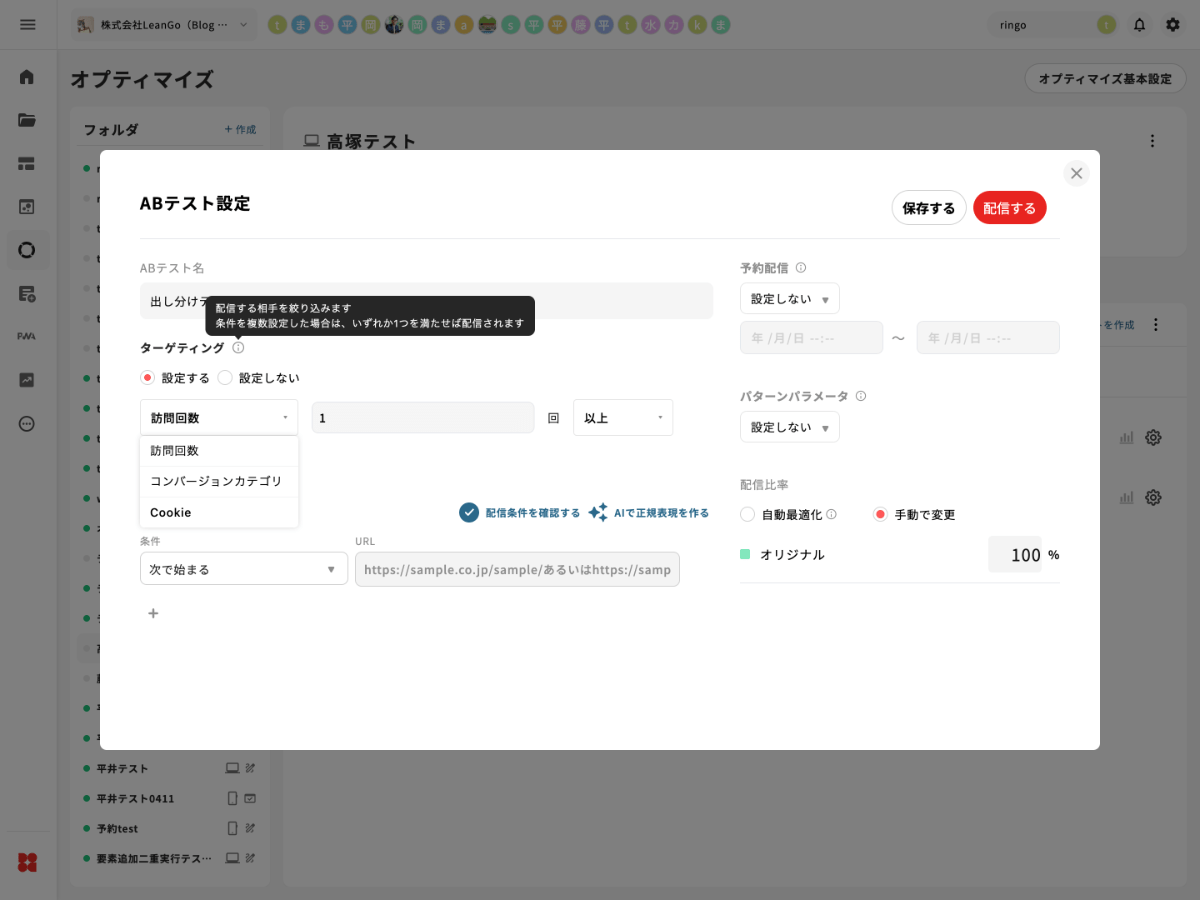
Task: Open the PWA icon in sidebar
Action: point(27,336)
